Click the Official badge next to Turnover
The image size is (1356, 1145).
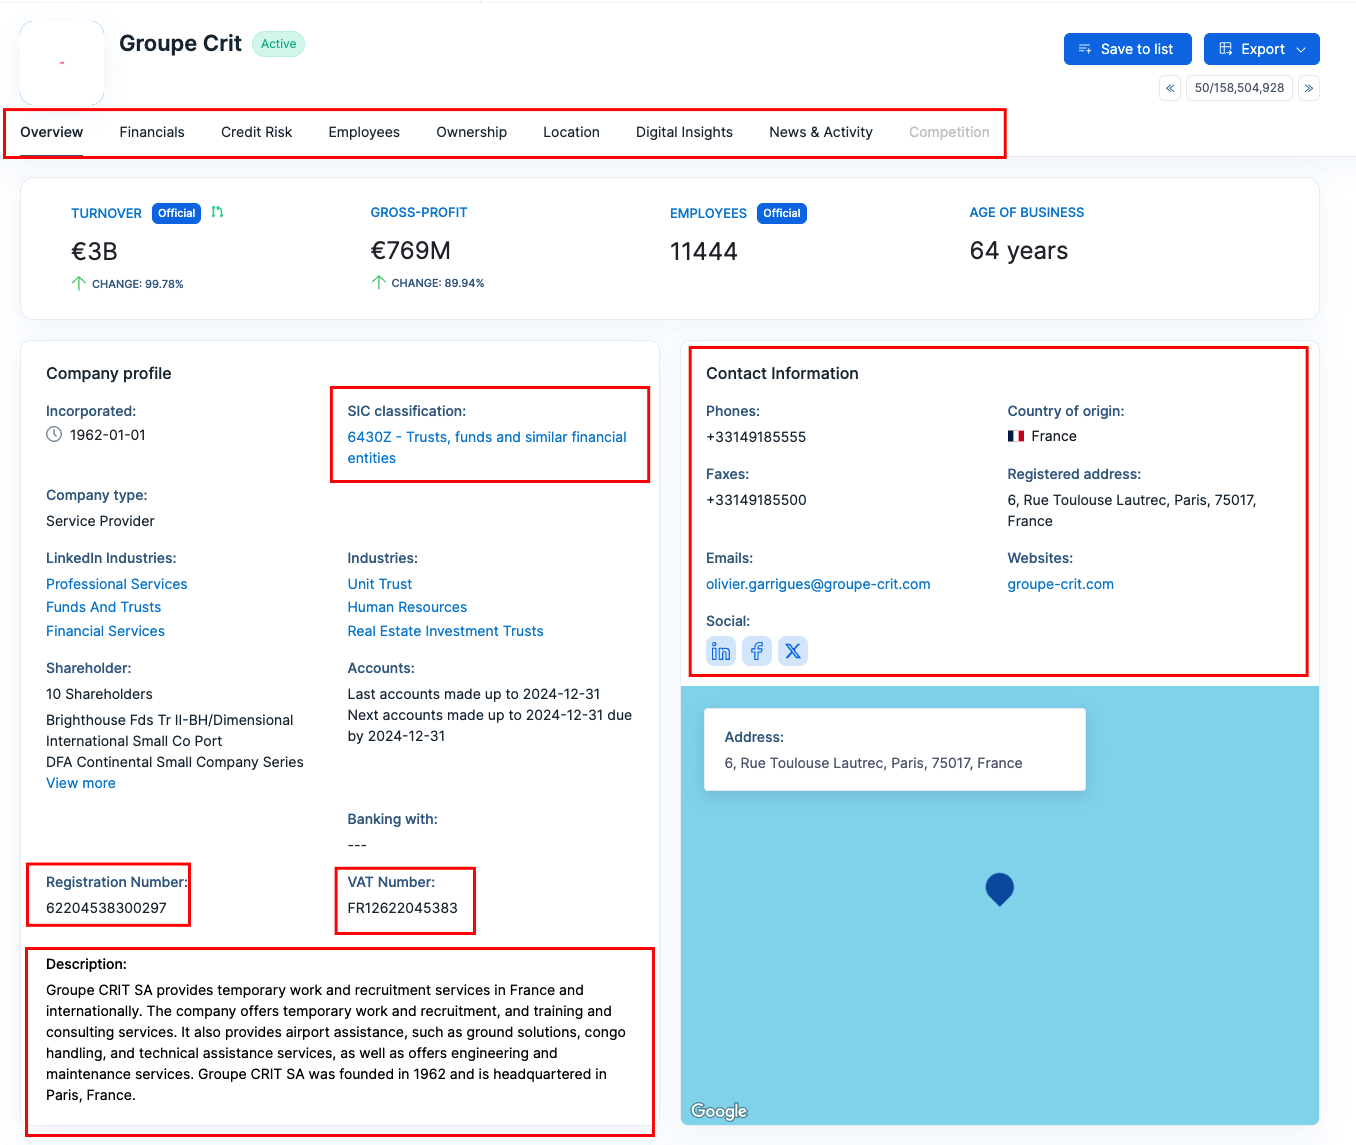pos(177,213)
